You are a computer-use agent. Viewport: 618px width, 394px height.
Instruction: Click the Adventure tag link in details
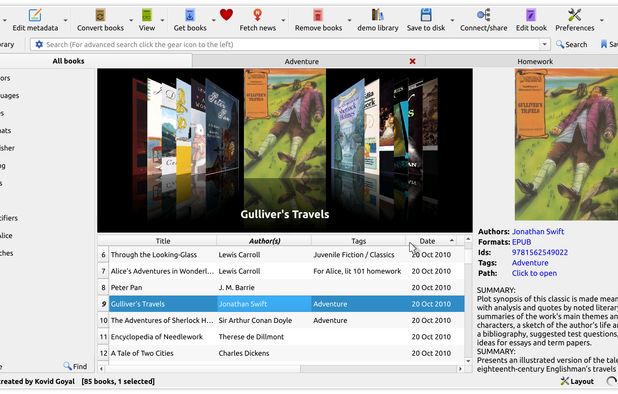point(530,263)
